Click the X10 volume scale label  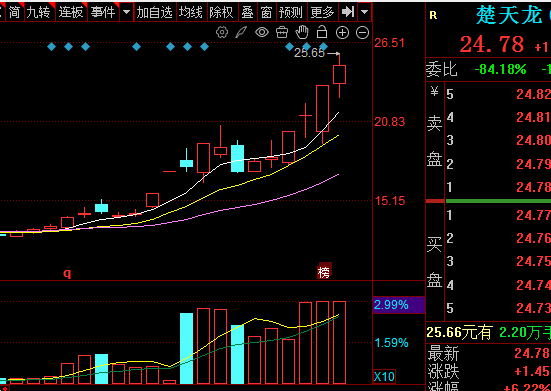click(384, 377)
